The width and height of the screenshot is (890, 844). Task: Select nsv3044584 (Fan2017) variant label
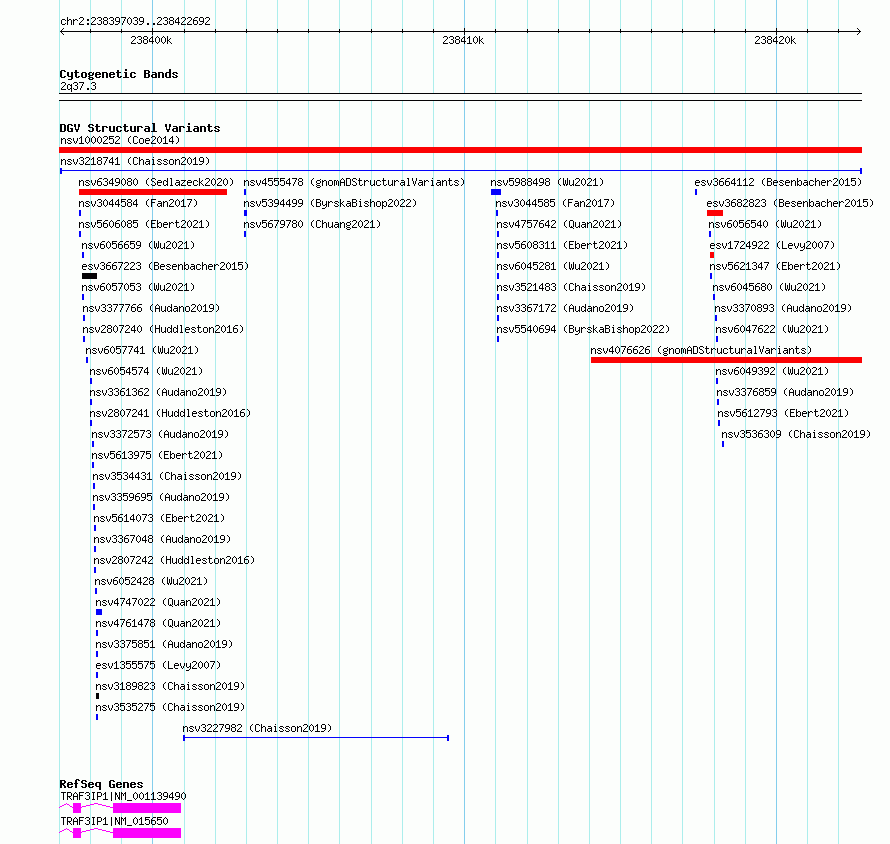coord(138,203)
